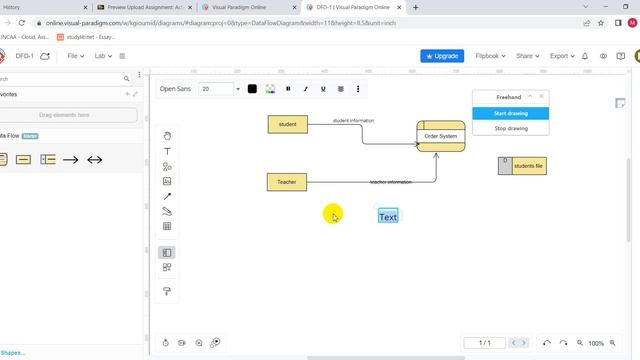This screenshot has width=640, height=360.
Task: Open more text format options dots
Action: click(358, 89)
